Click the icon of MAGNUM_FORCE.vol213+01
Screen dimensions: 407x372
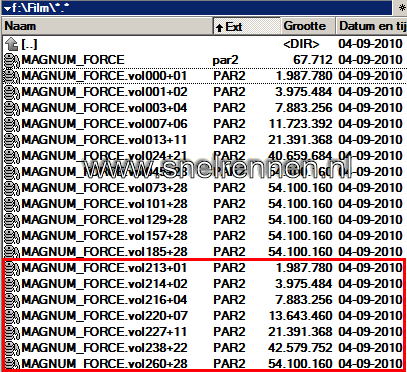click(x=12, y=268)
